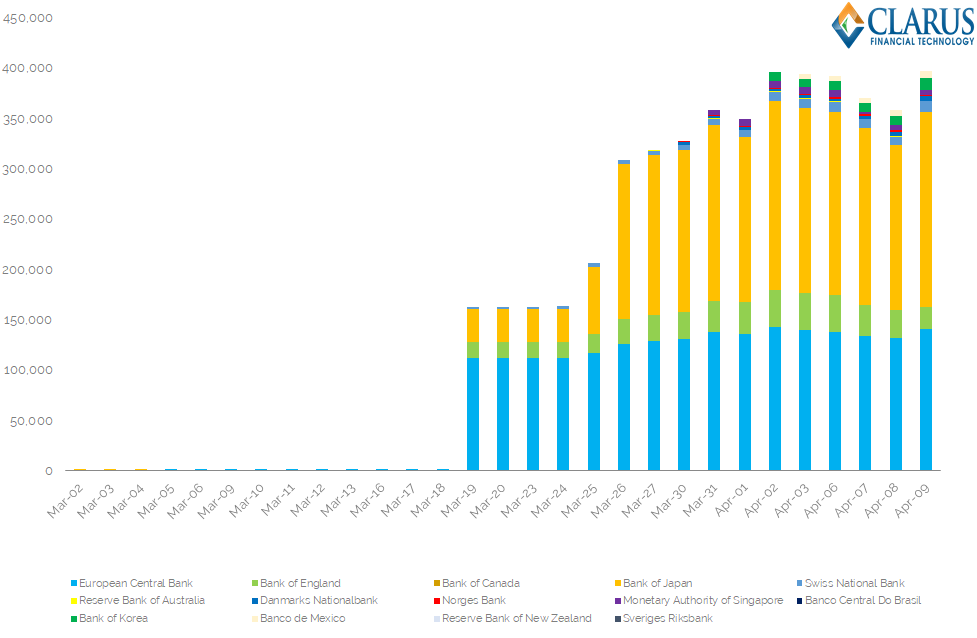Click the European Central Bank legend swatch

click(x=74, y=583)
